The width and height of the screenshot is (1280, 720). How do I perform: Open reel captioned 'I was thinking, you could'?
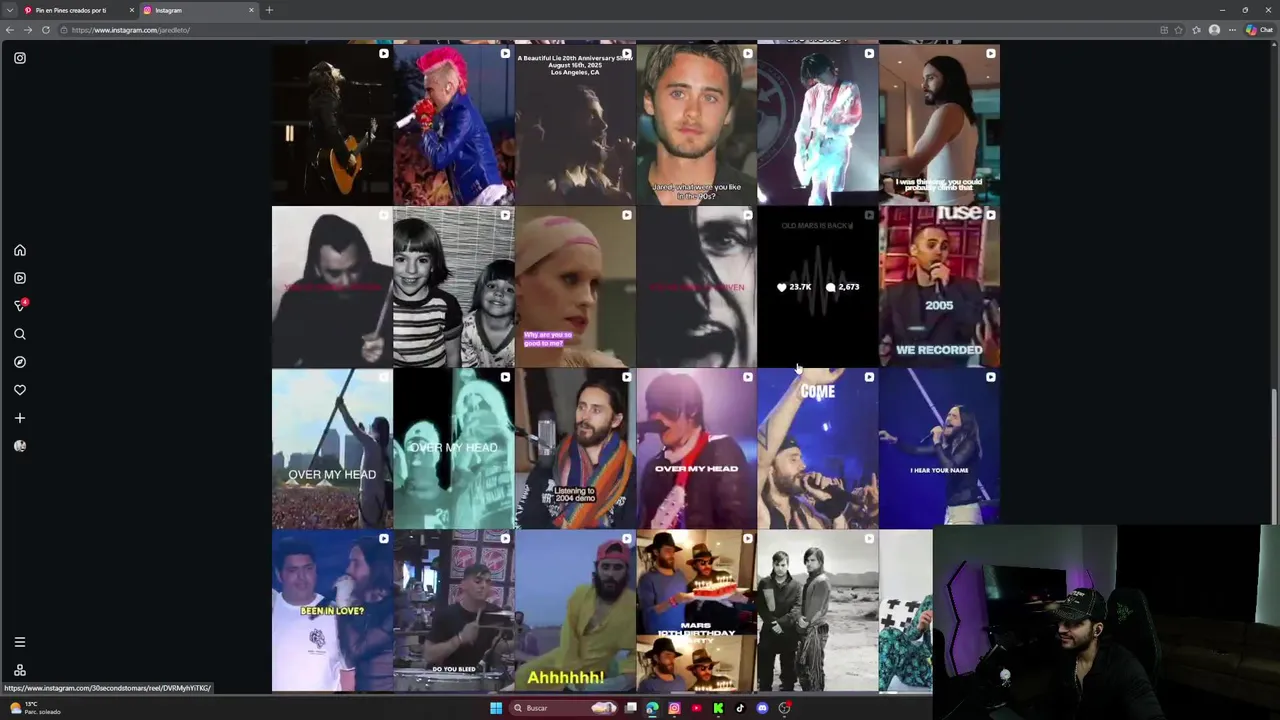coord(939,124)
